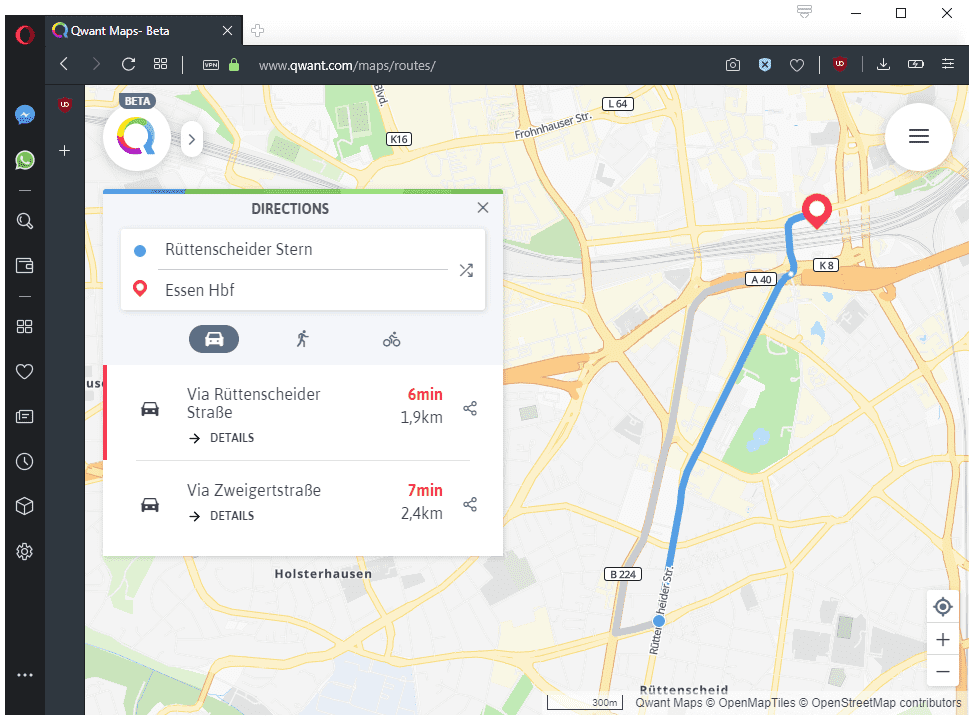974x721 pixels.
Task: Open ad blocker shield in address bar
Action: pos(765,65)
